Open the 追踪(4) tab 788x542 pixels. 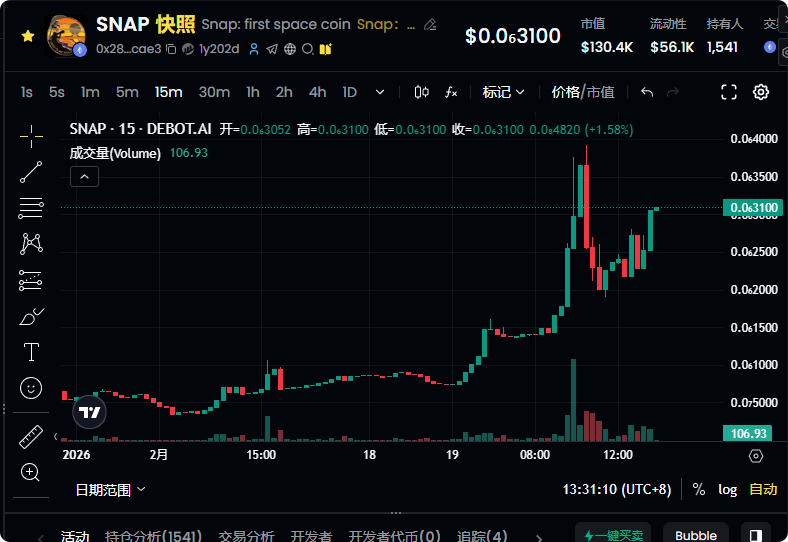tap(482, 536)
